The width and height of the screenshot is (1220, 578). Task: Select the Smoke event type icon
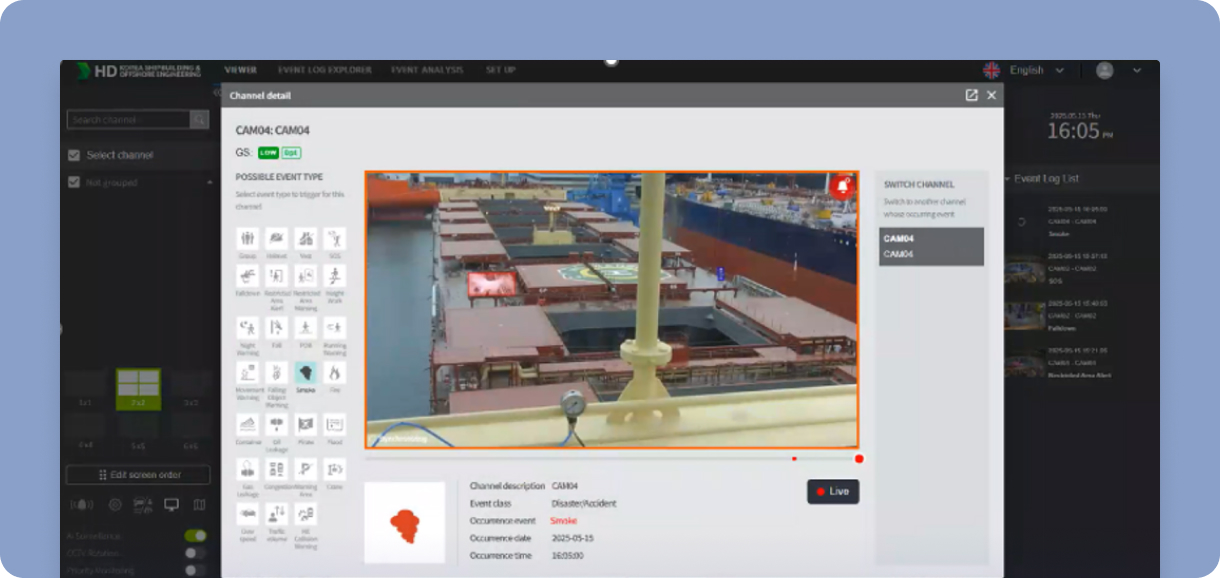tap(306, 373)
